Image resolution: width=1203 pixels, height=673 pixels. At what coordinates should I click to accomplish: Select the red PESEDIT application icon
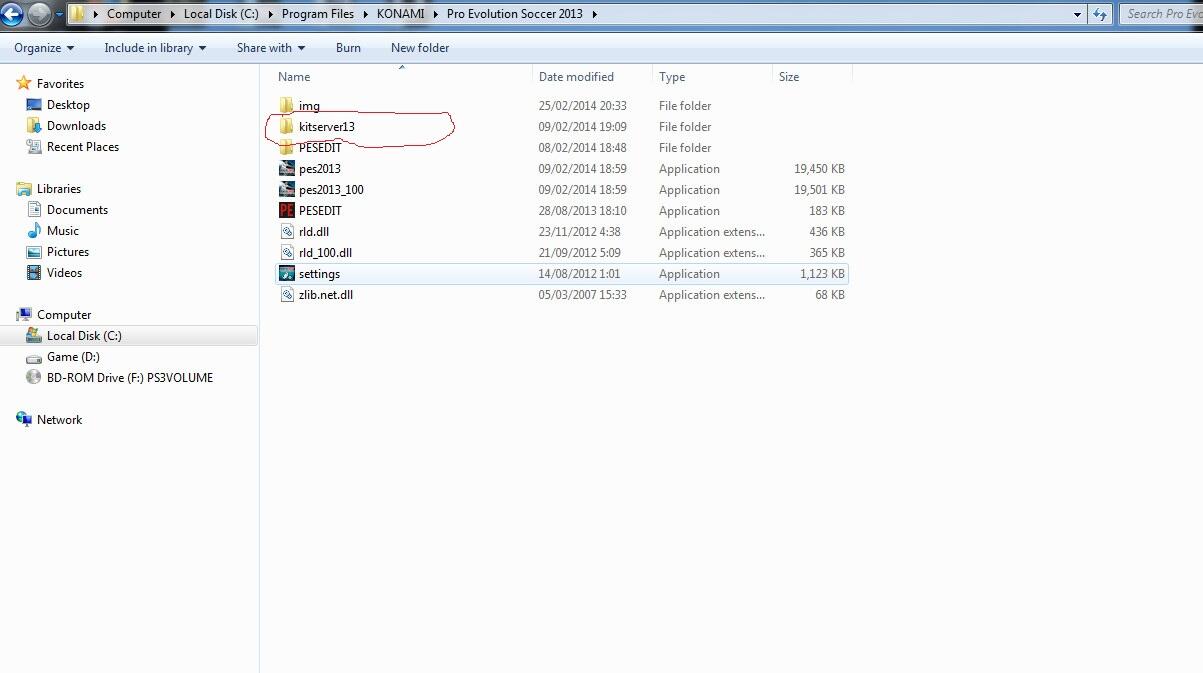click(287, 210)
